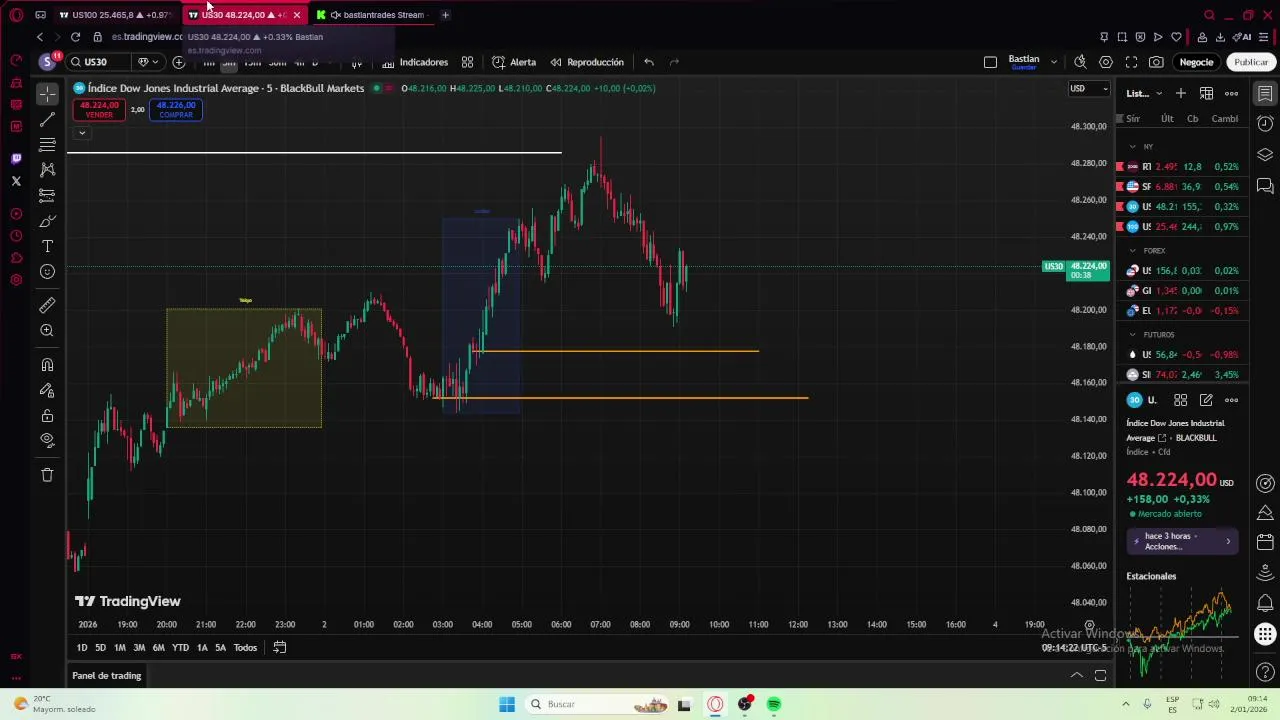Open the Twitch icon in Opera sidebar
Viewport: 1280px width, 720px height.
16,159
